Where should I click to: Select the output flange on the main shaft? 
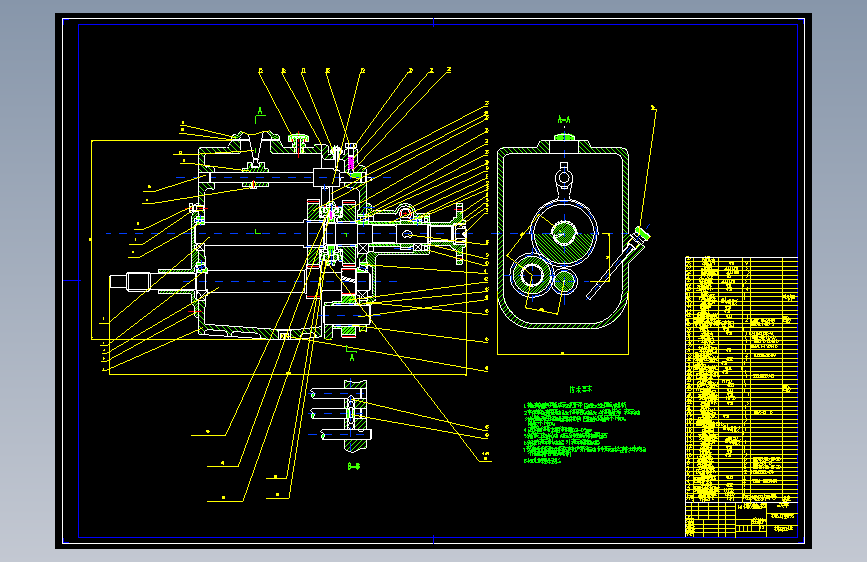click(459, 234)
